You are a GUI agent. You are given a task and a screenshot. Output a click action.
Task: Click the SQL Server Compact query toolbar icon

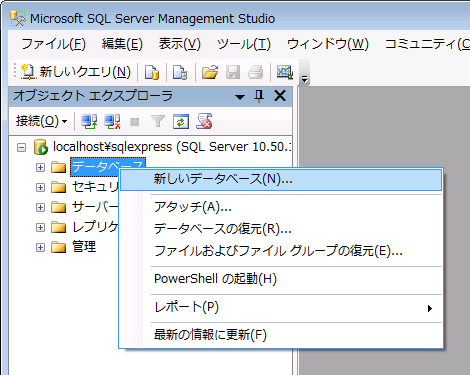click(x=180, y=72)
